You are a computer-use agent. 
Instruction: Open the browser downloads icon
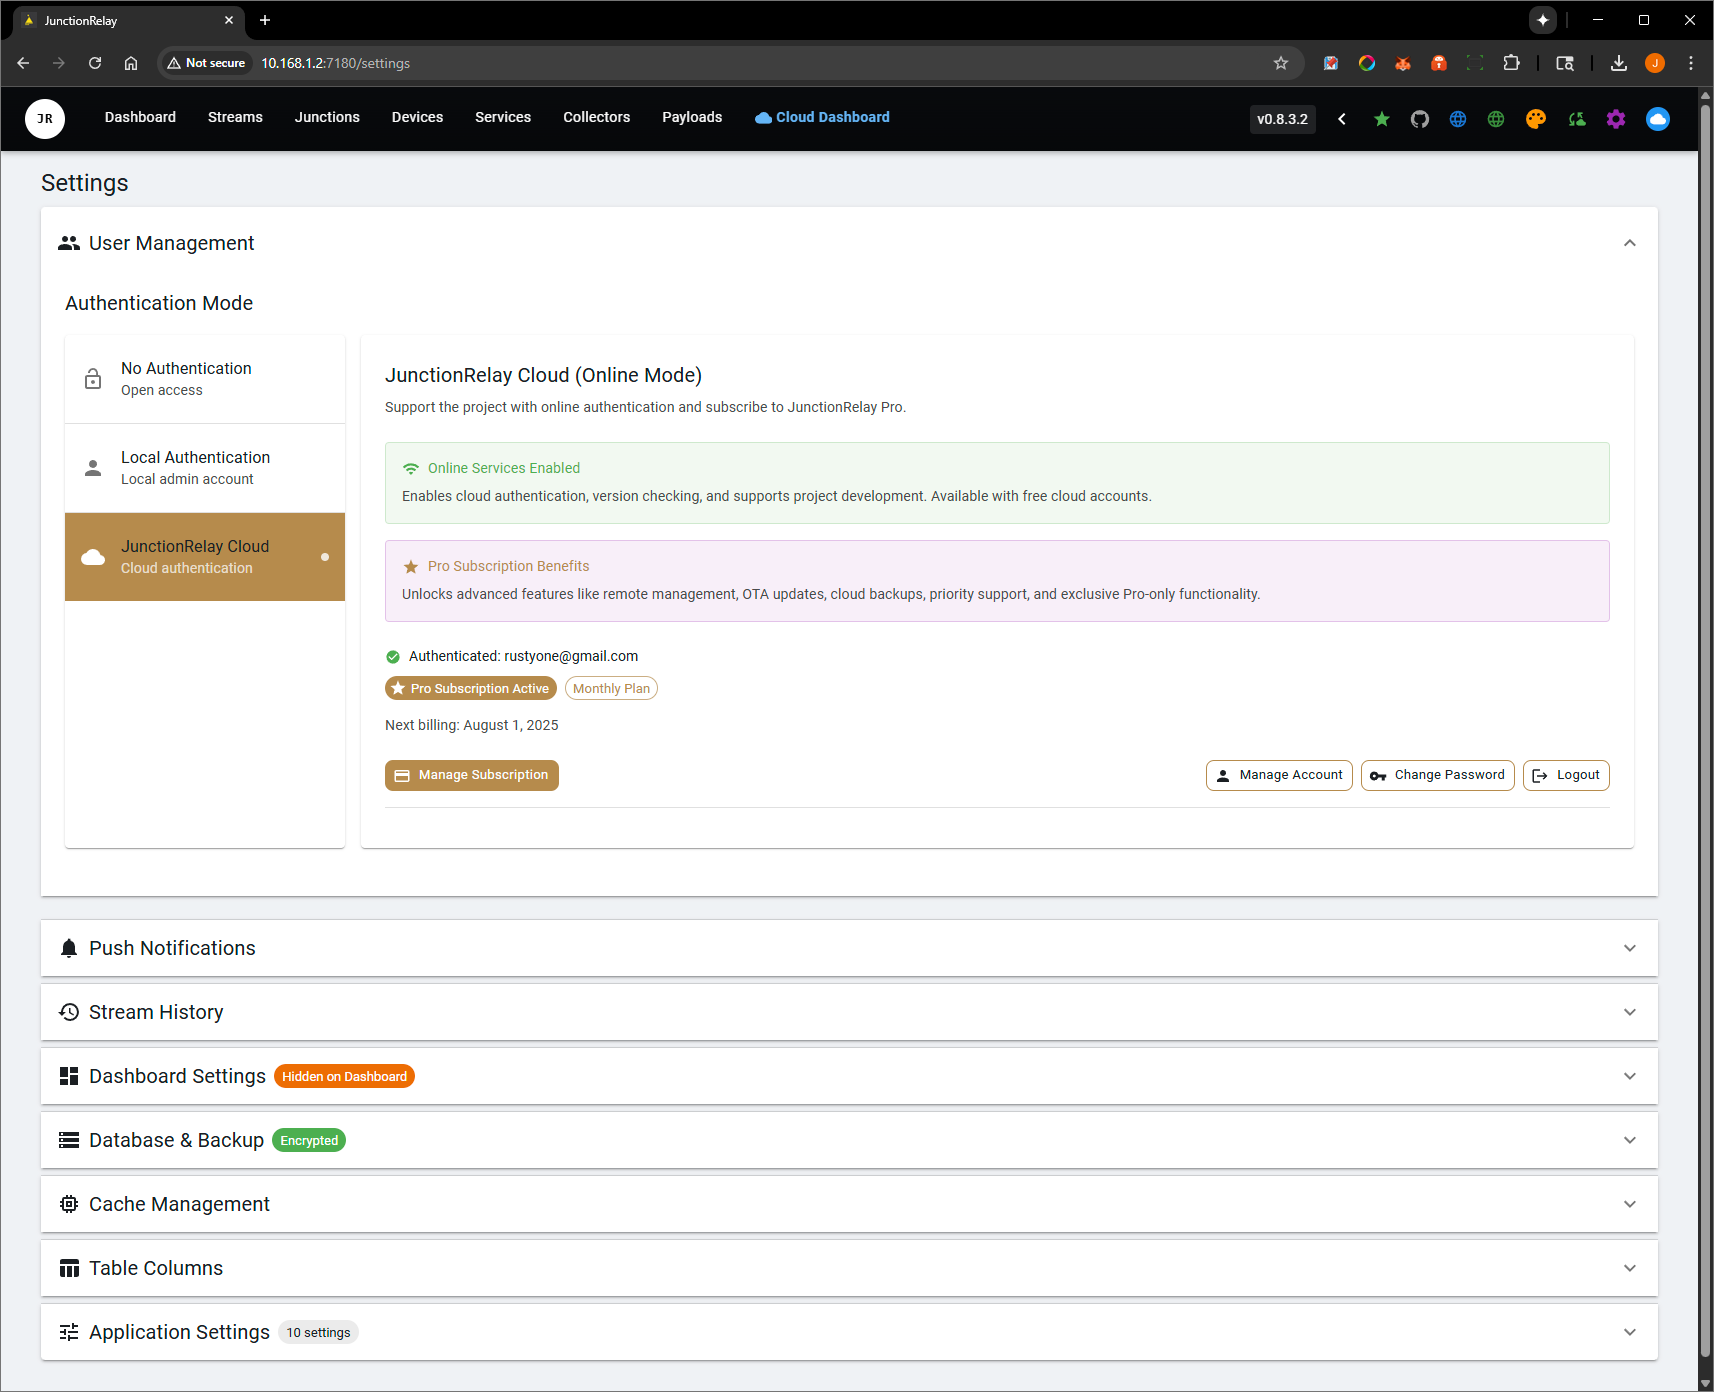[x=1618, y=63]
